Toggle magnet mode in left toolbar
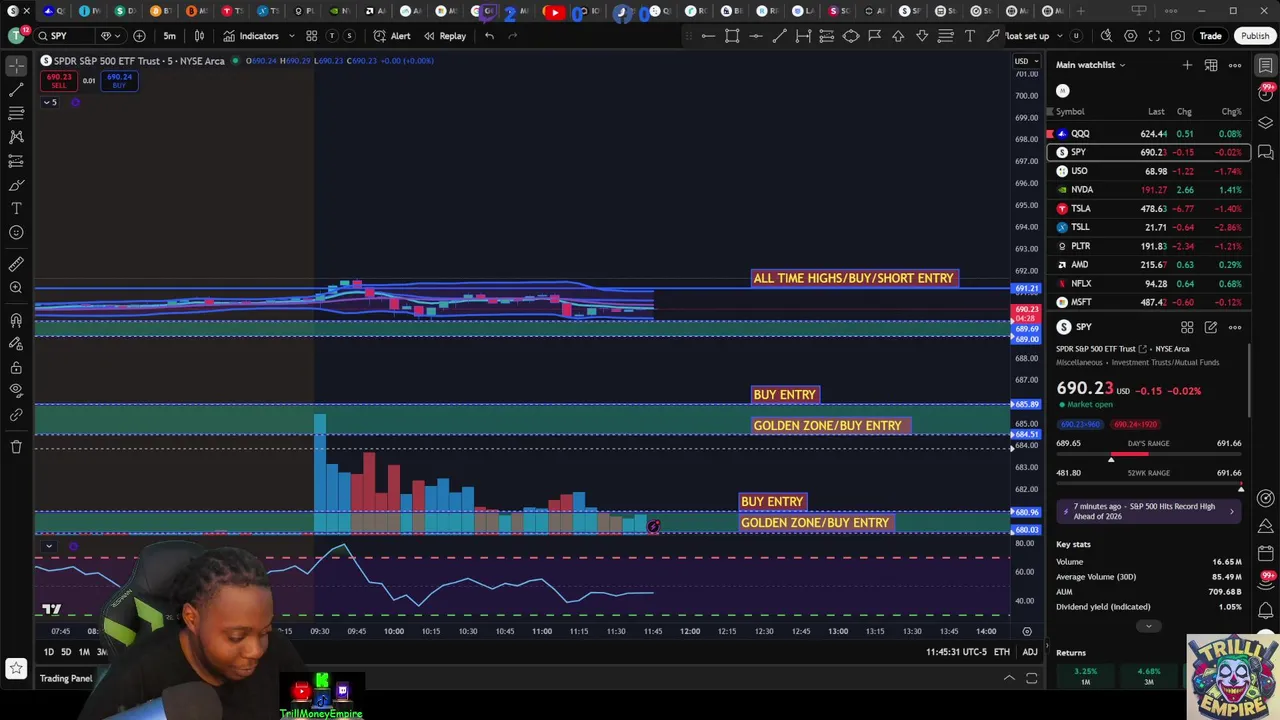 coord(16,320)
